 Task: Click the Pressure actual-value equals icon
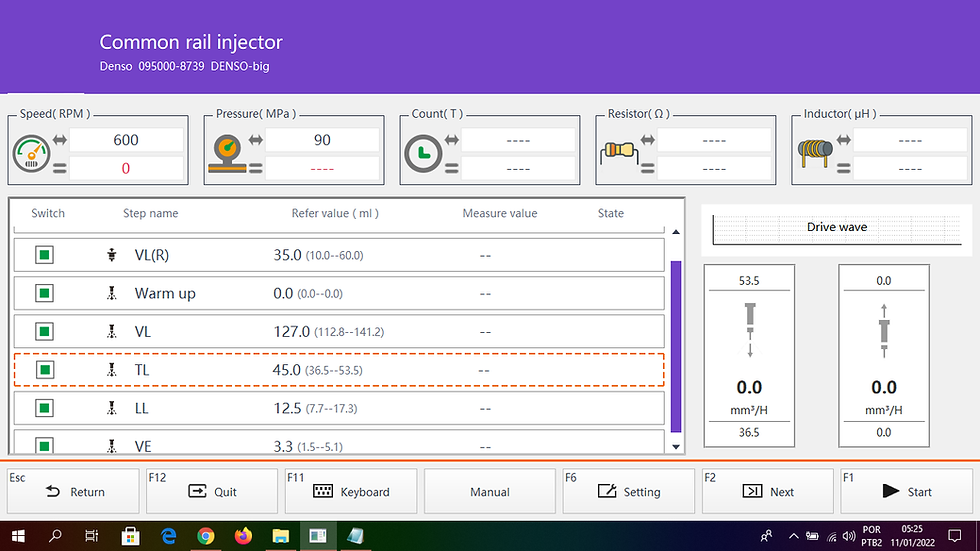[256, 168]
